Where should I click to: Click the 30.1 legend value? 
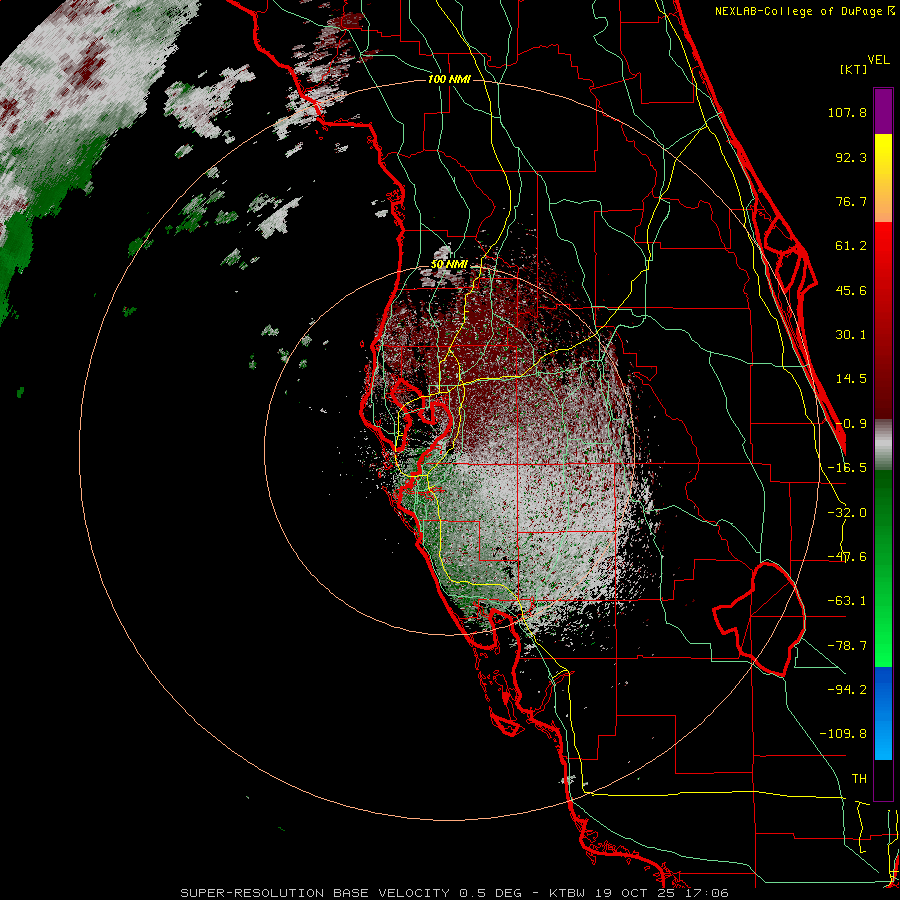coord(851,335)
